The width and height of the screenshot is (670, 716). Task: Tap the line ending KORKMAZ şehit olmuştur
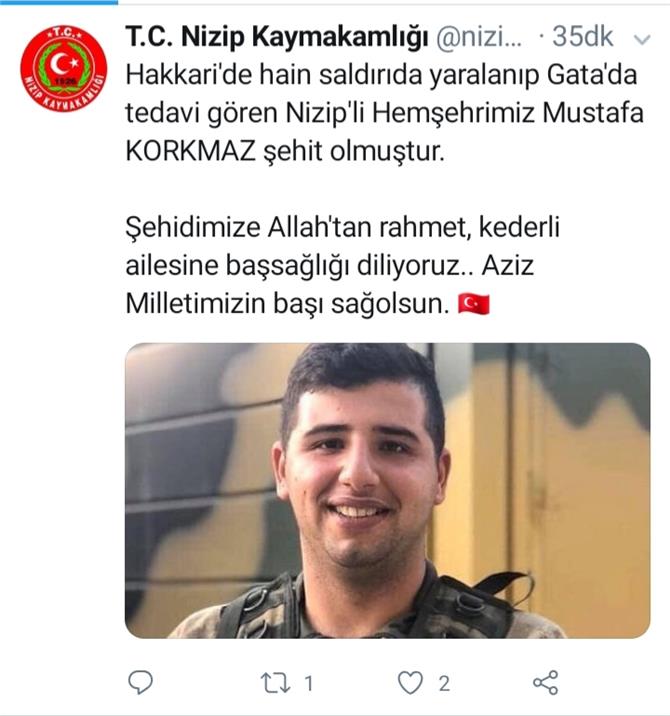(285, 151)
